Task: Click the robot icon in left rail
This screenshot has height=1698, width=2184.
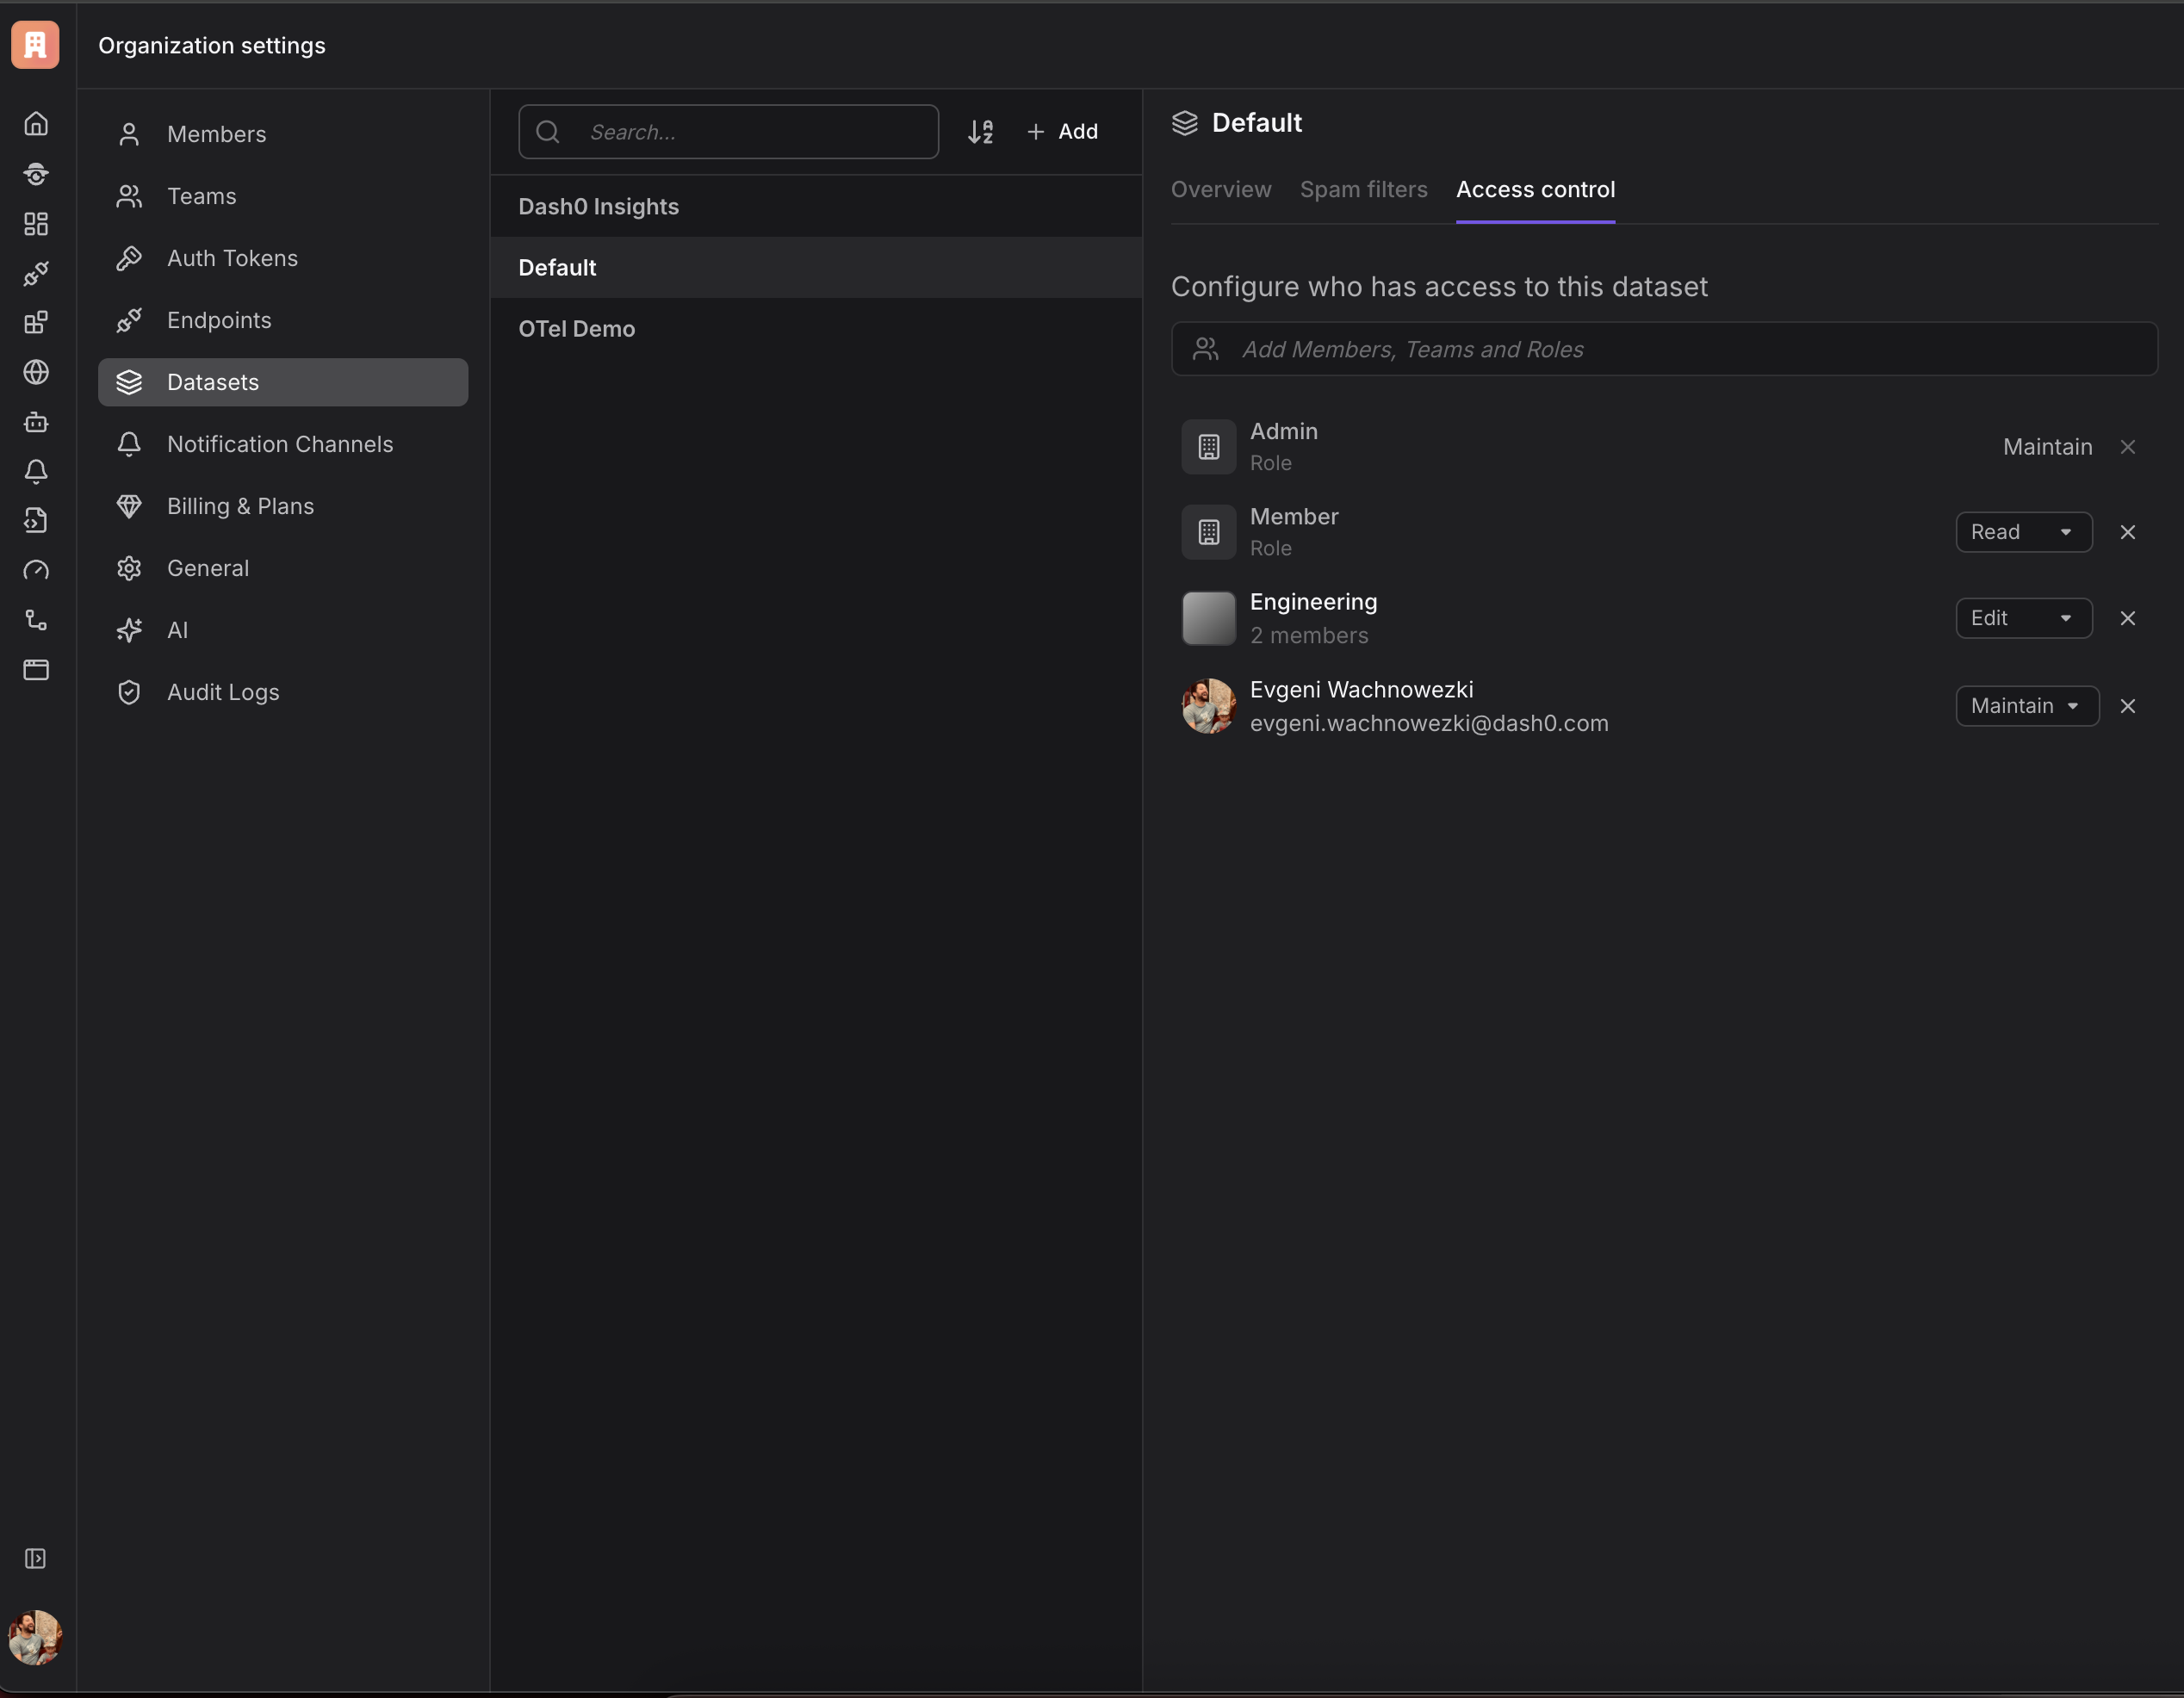Action: 36,422
